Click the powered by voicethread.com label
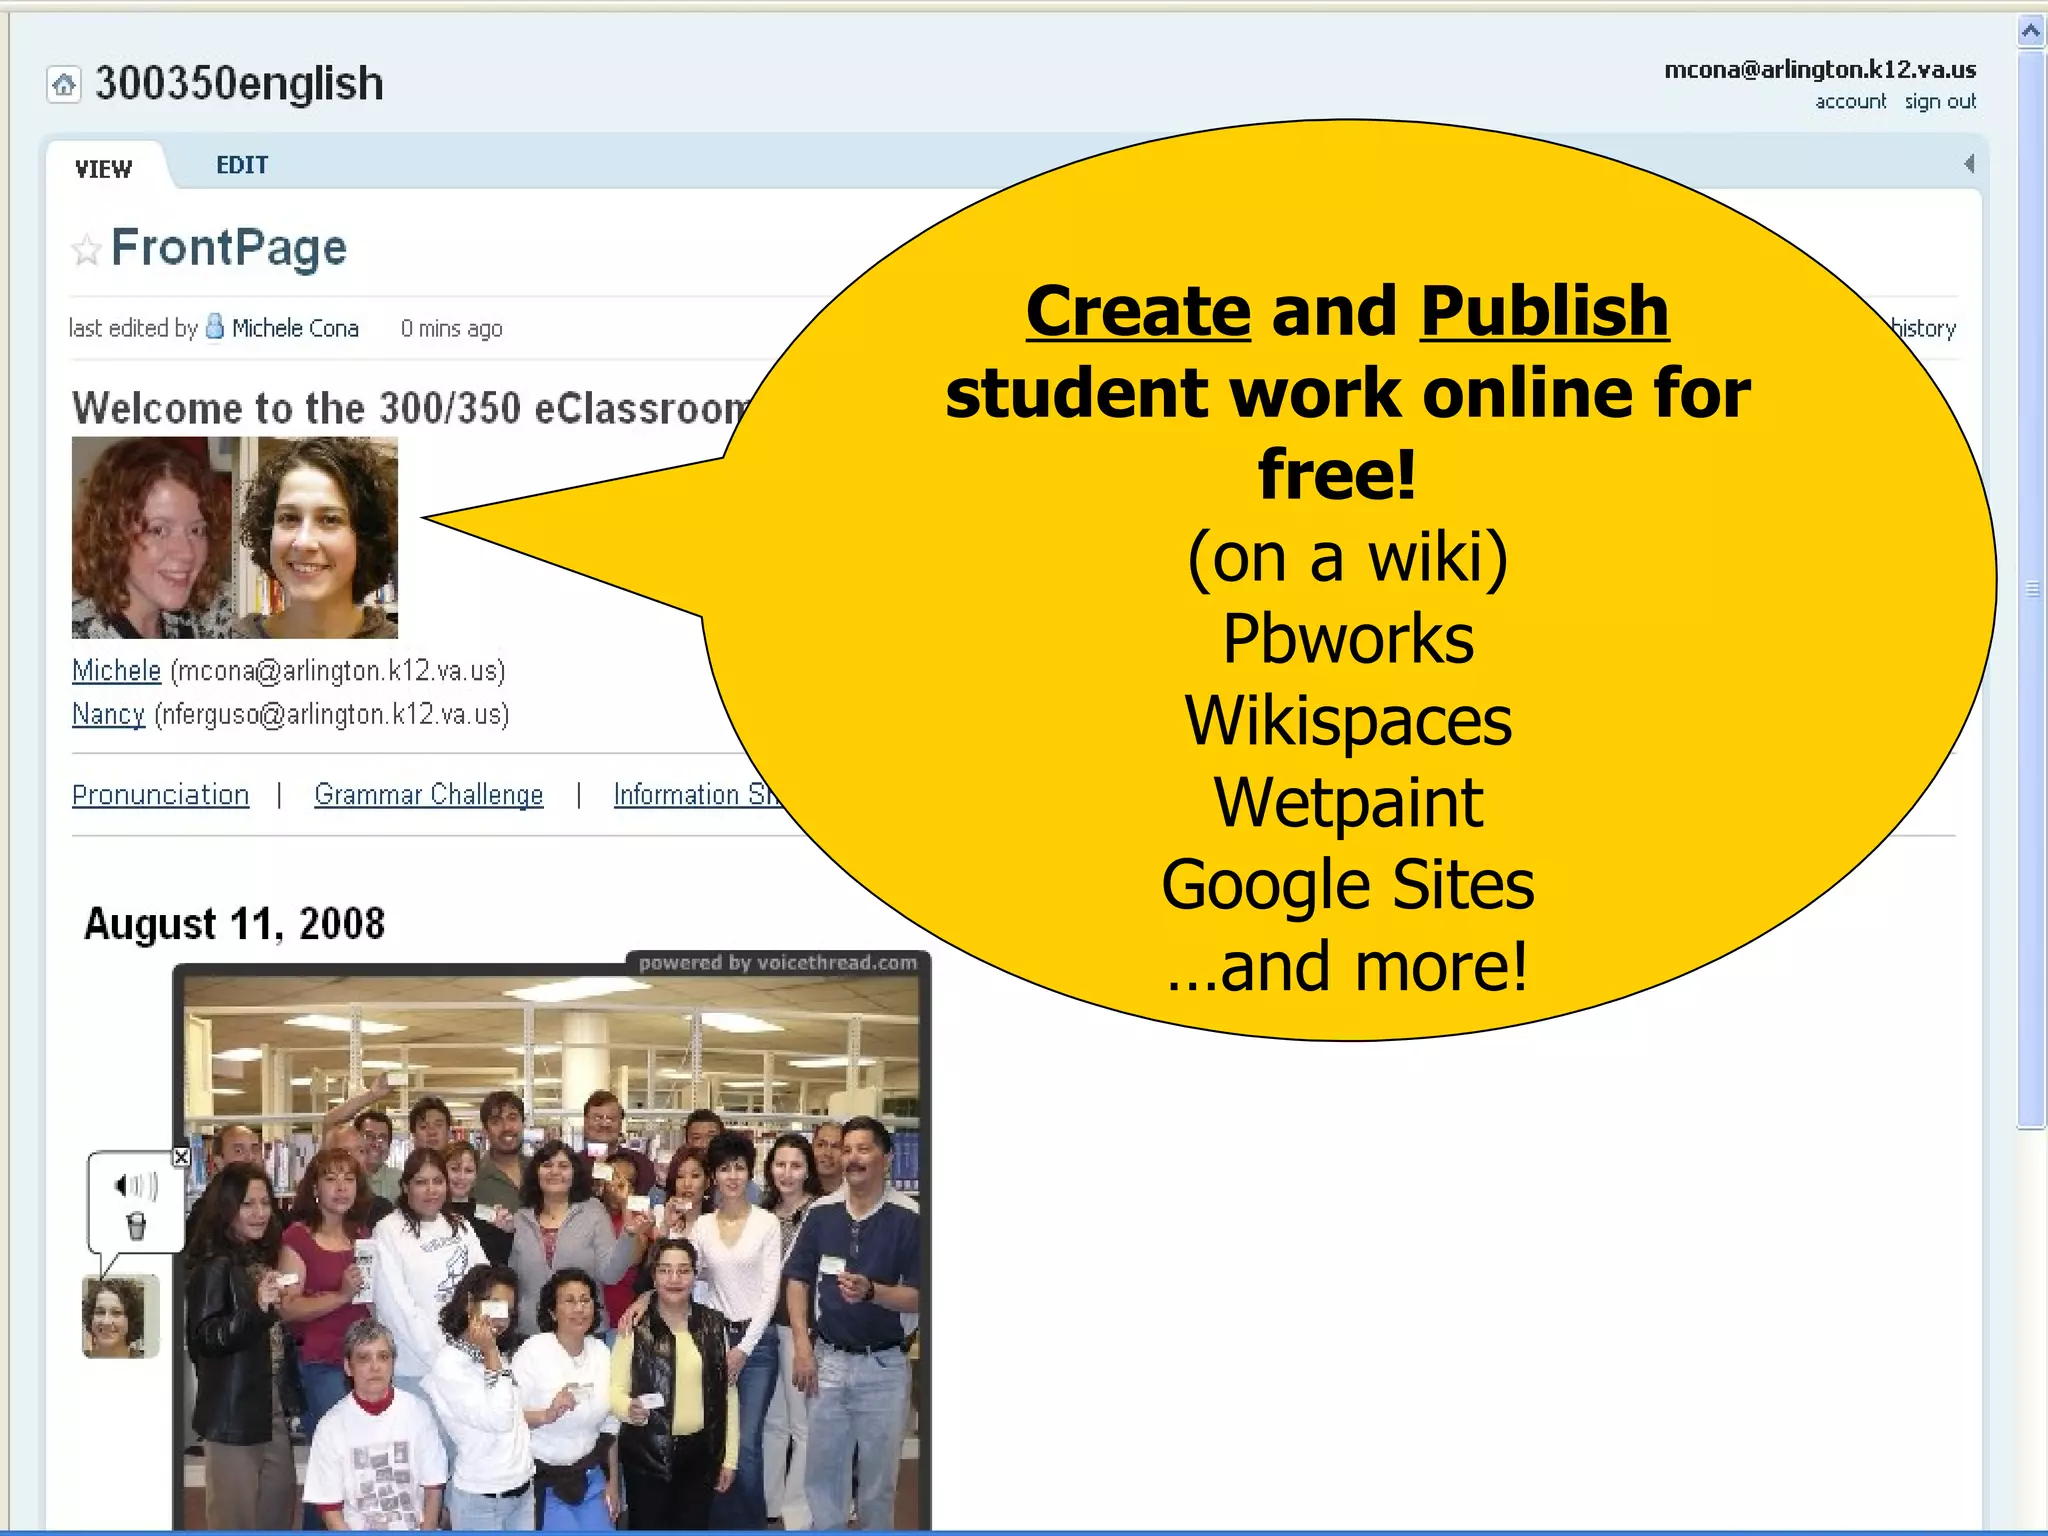This screenshot has width=2048, height=1536. (x=778, y=962)
